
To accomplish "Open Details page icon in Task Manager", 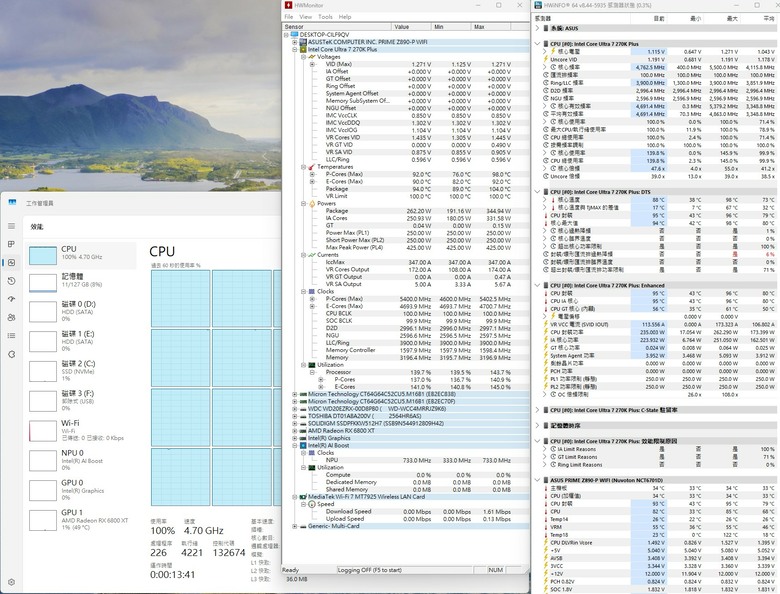I will coord(11,336).
